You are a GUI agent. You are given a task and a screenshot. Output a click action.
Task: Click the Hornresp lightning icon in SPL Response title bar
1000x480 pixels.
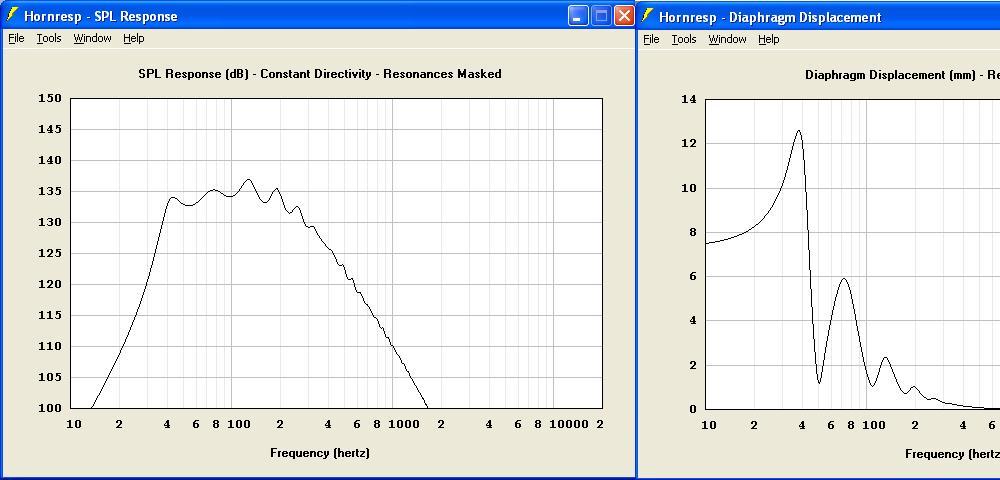12,15
